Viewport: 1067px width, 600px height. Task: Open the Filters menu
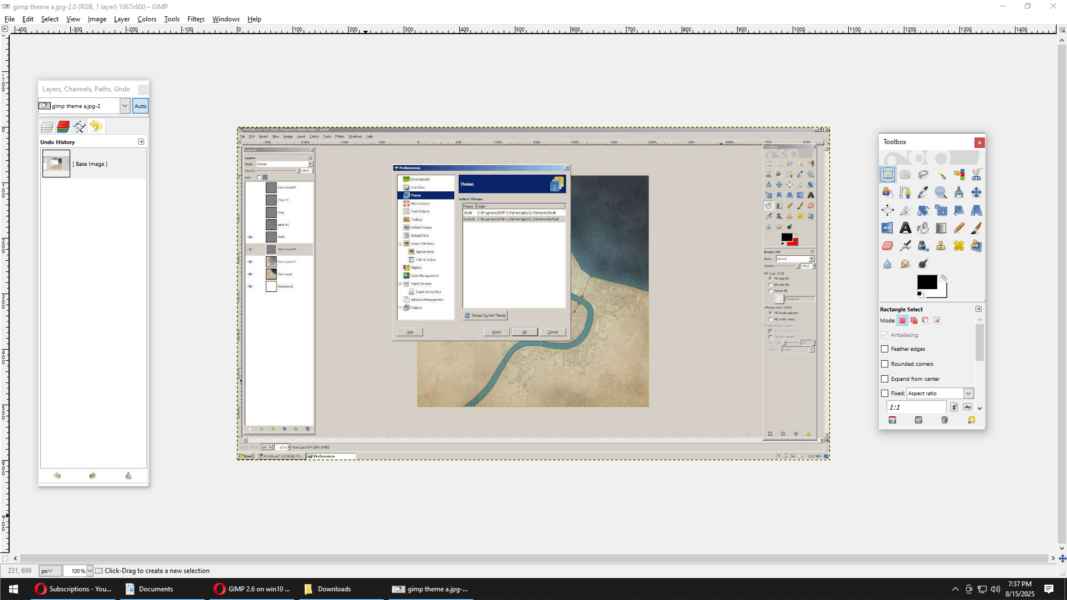195,19
